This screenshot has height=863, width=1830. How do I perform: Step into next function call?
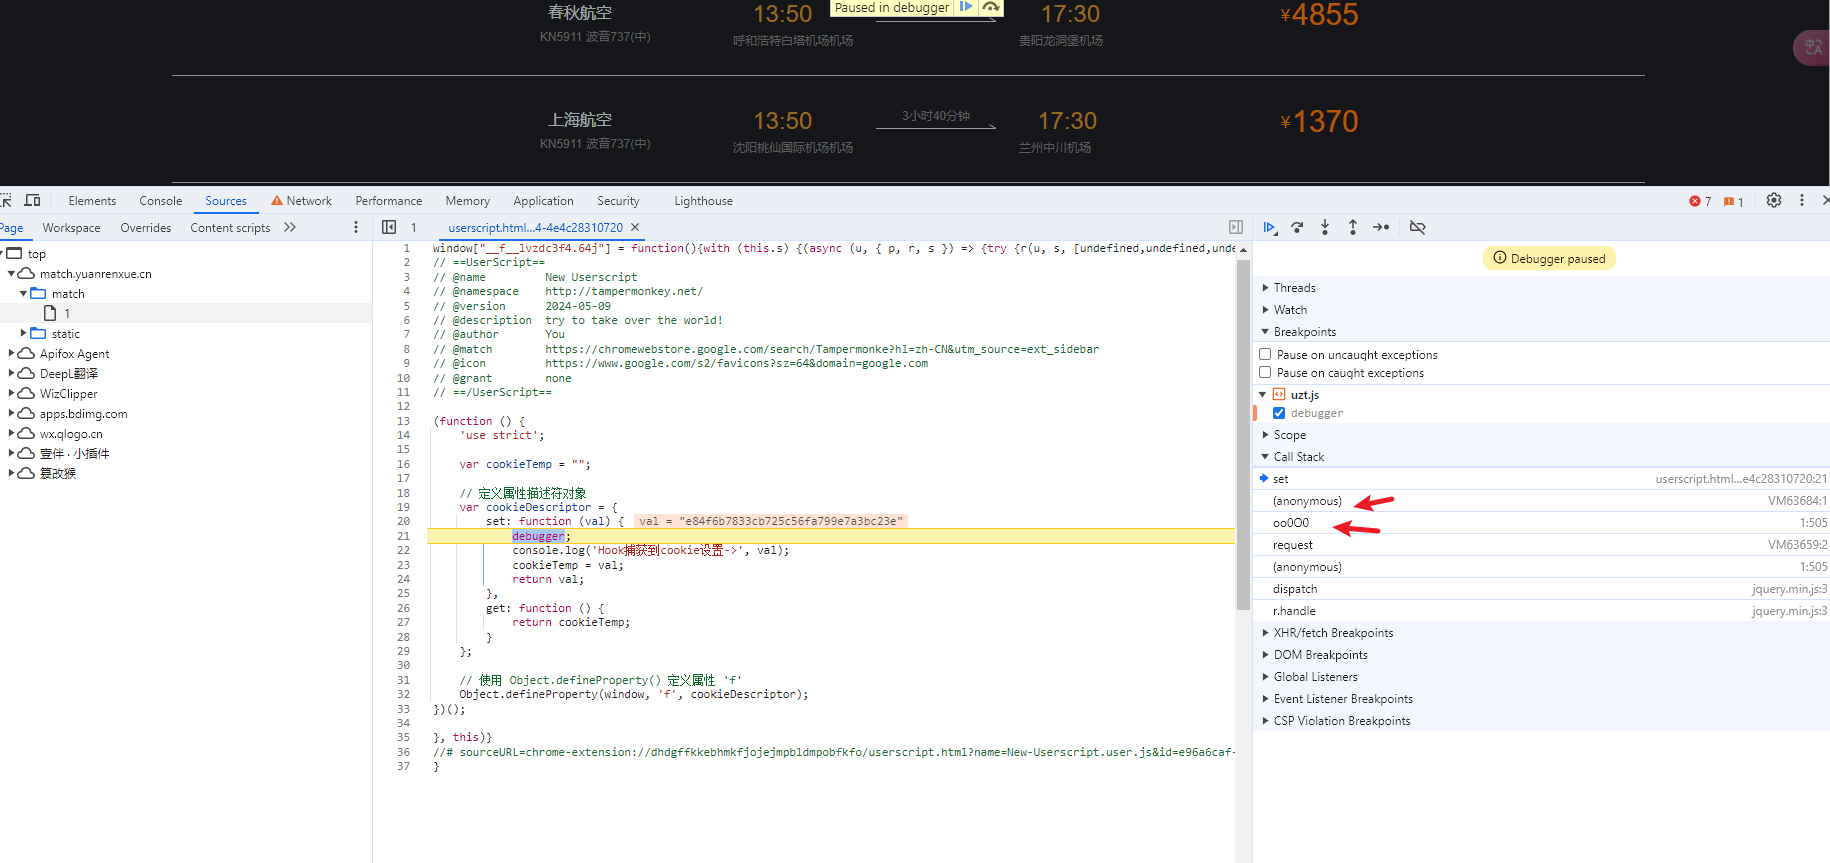1325,228
